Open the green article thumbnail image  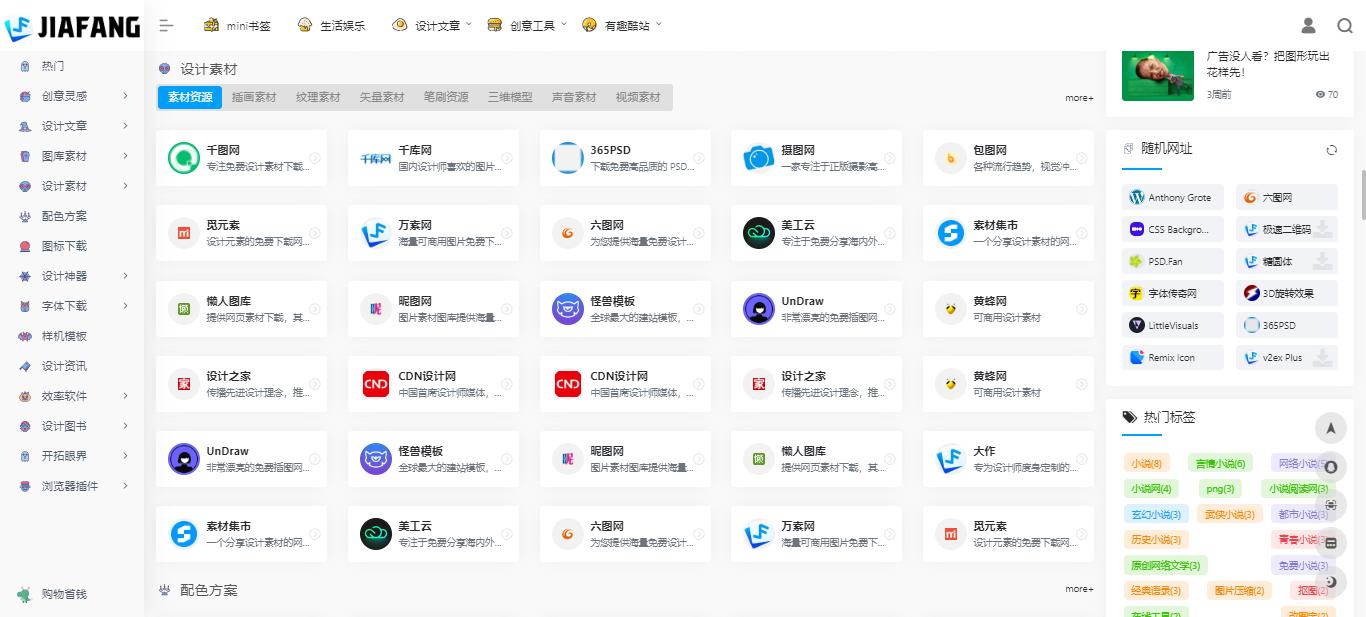[x=1158, y=75]
